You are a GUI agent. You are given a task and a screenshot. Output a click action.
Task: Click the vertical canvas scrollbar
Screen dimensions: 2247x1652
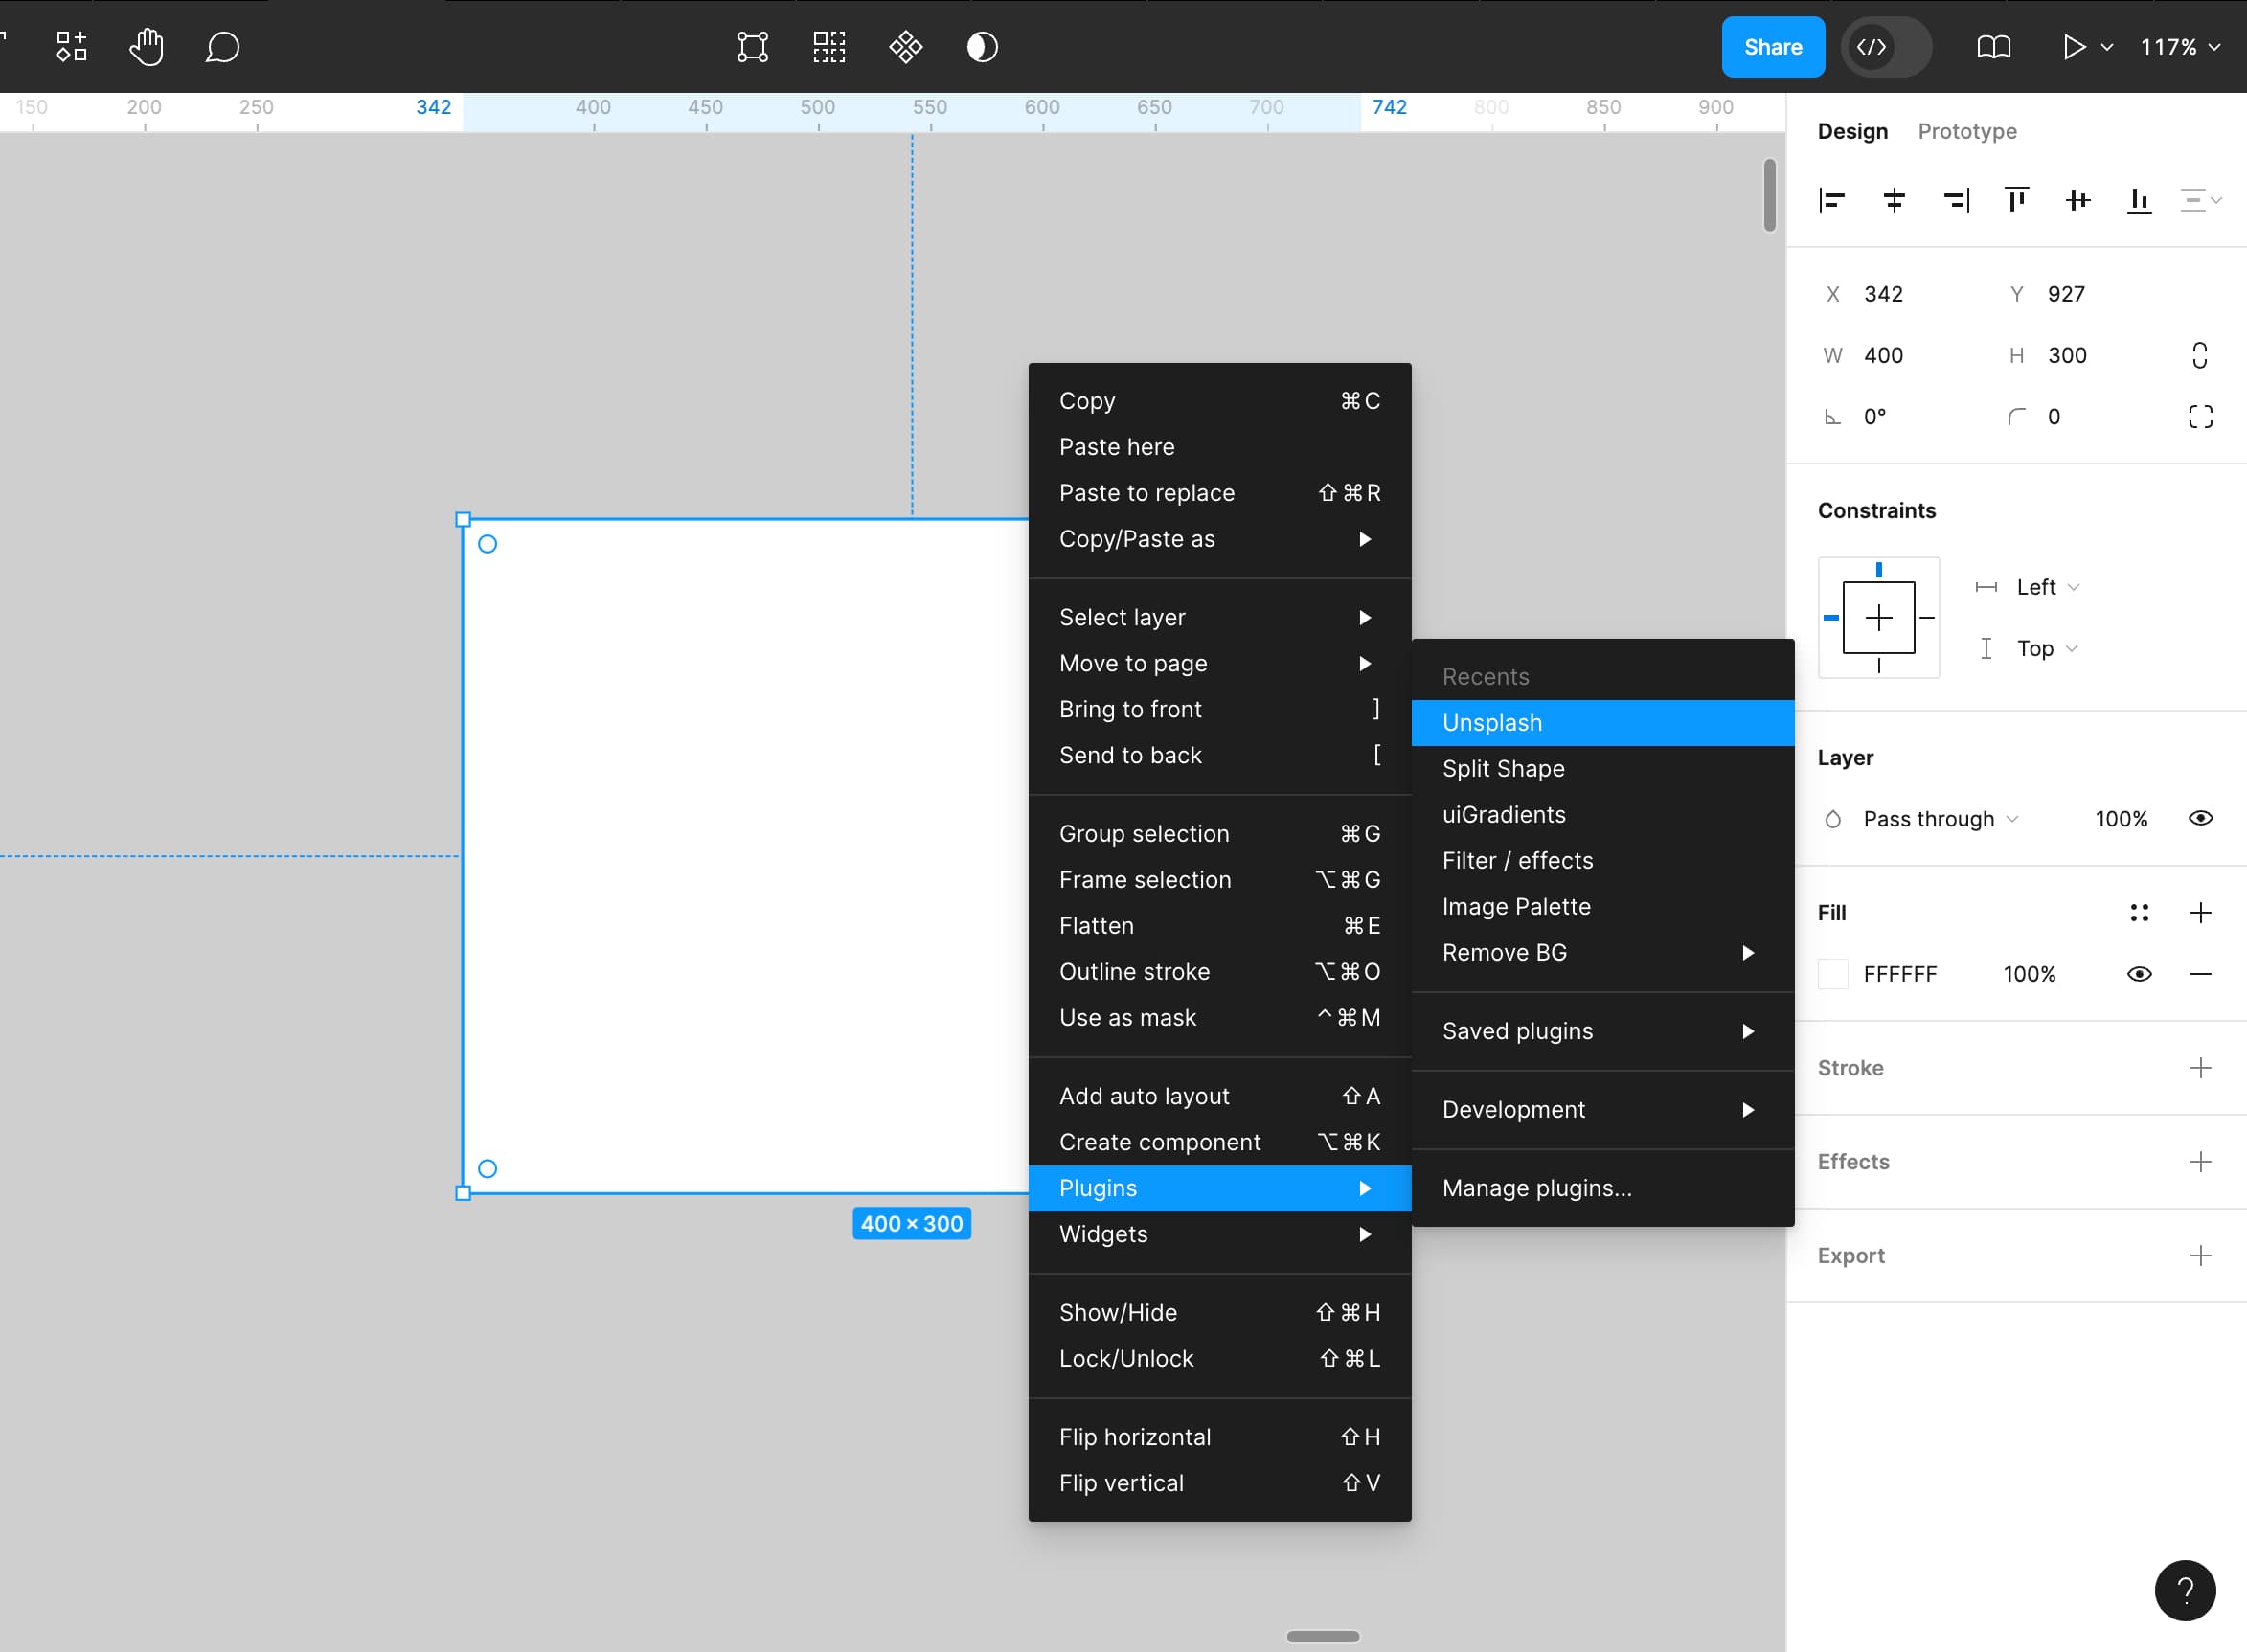click(x=1769, y=195)
